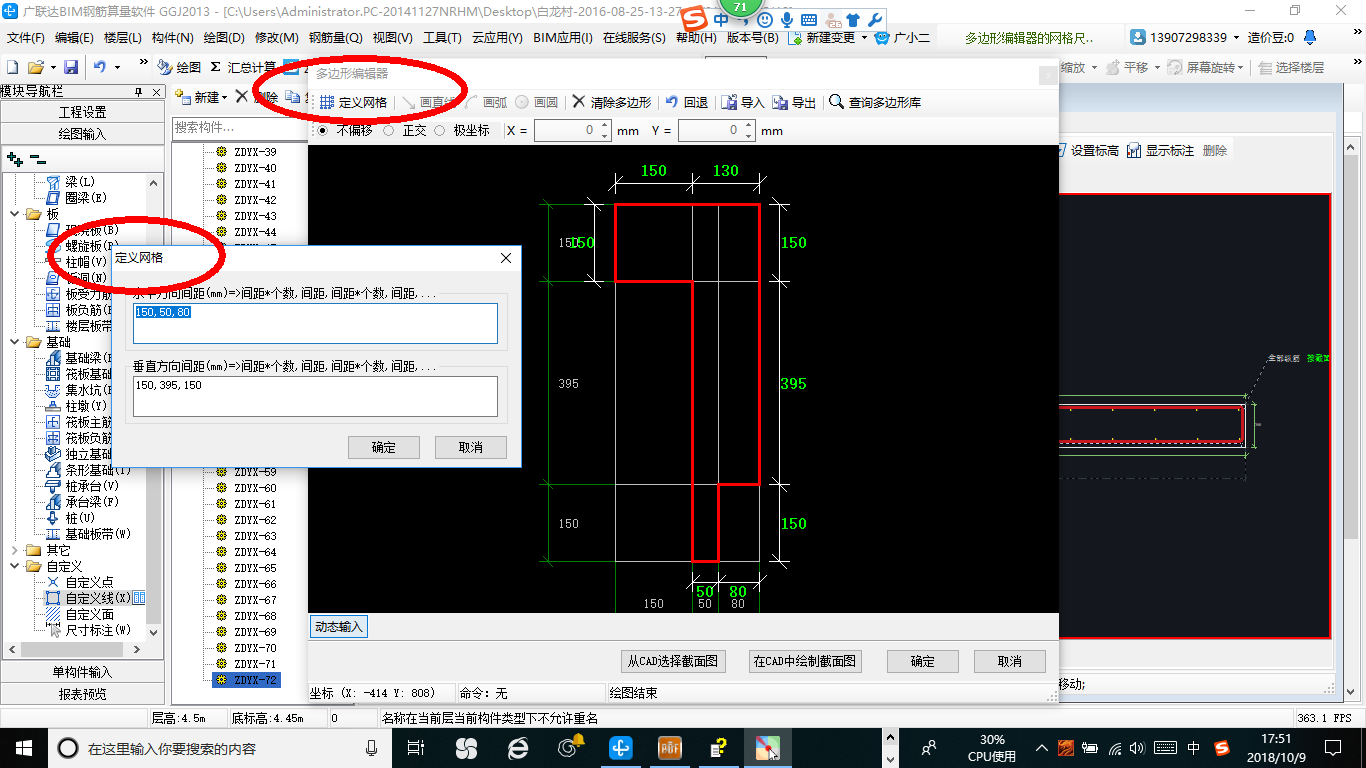Increase X offset value with up stepper
The width and height of the screenshot is (1366, 768).
tap(604, 126)
